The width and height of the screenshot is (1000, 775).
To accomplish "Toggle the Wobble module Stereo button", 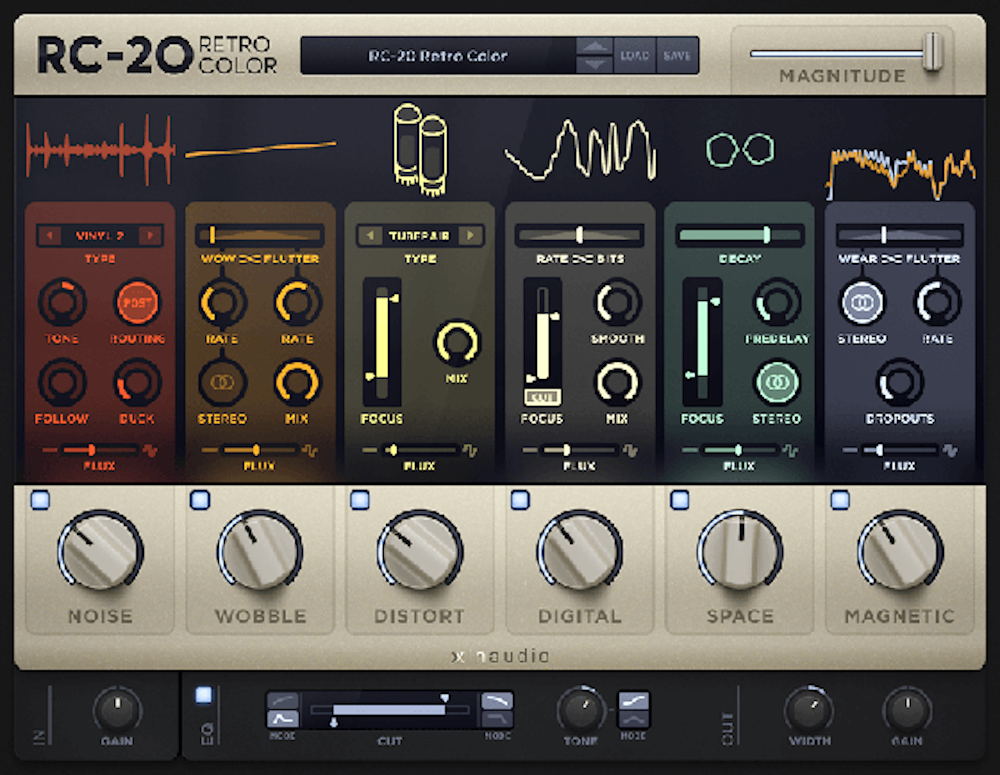I will pos(223,381).
